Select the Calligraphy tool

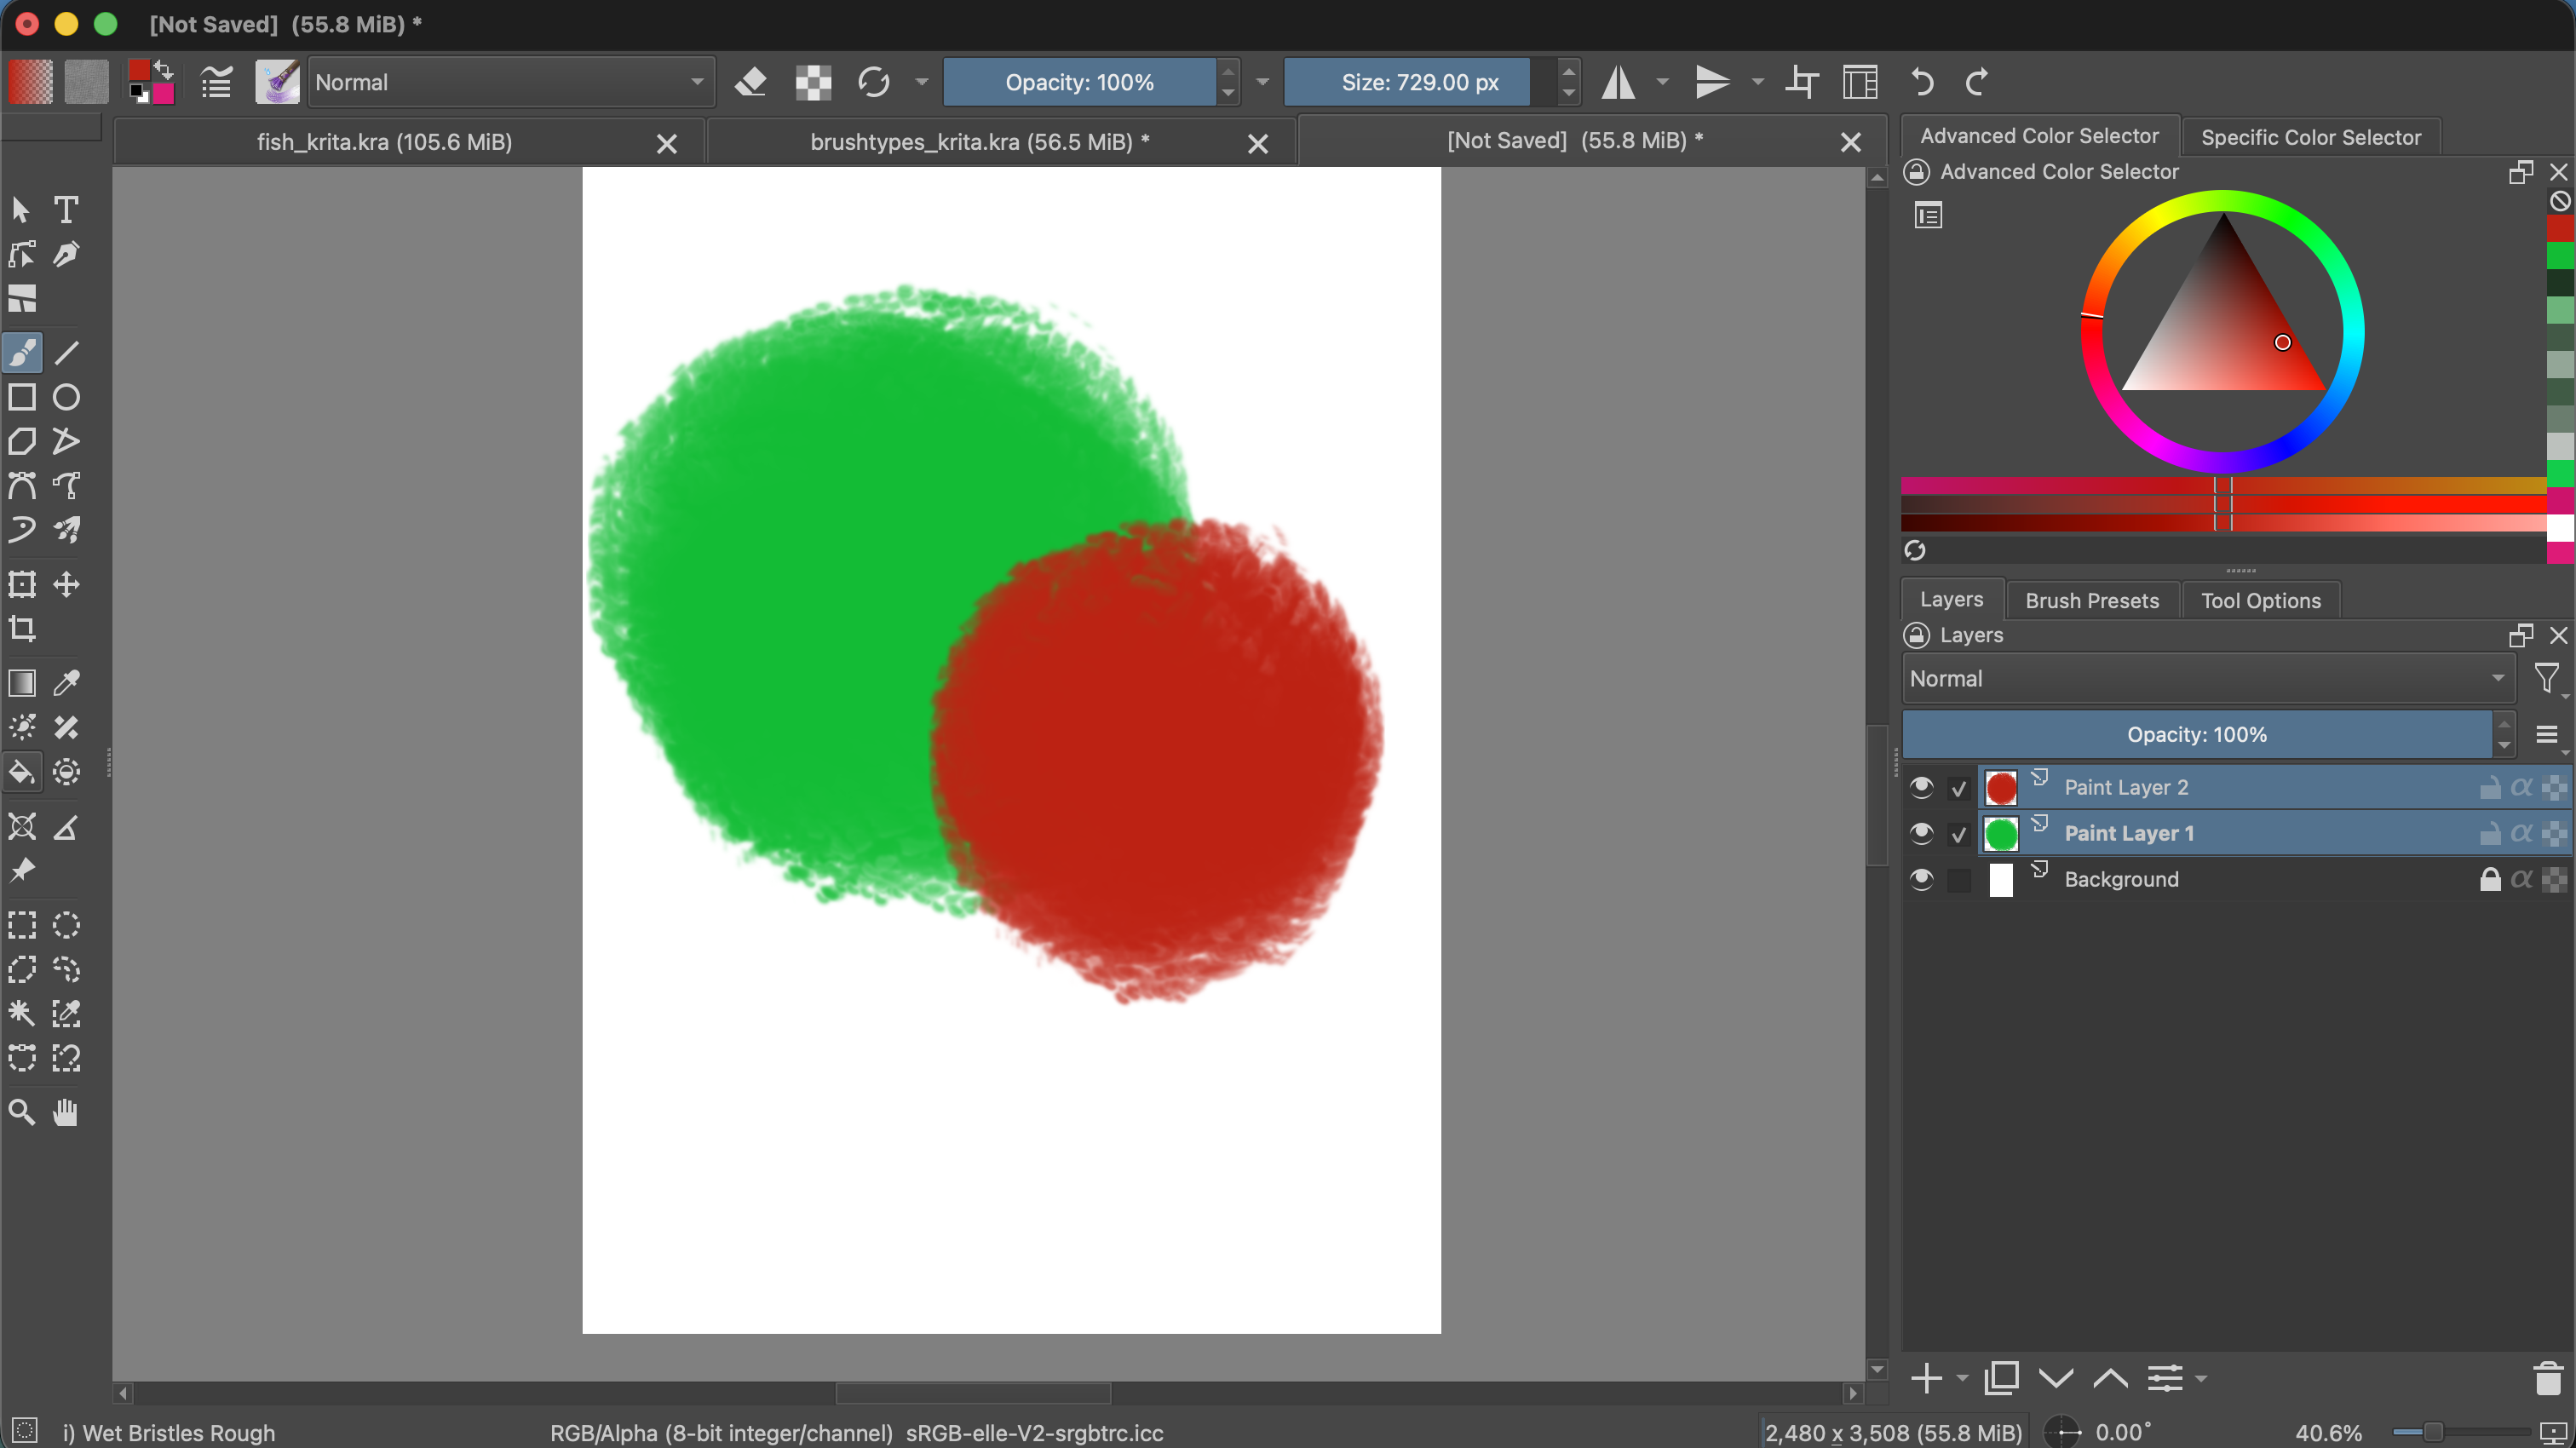(x=66, y=255)
